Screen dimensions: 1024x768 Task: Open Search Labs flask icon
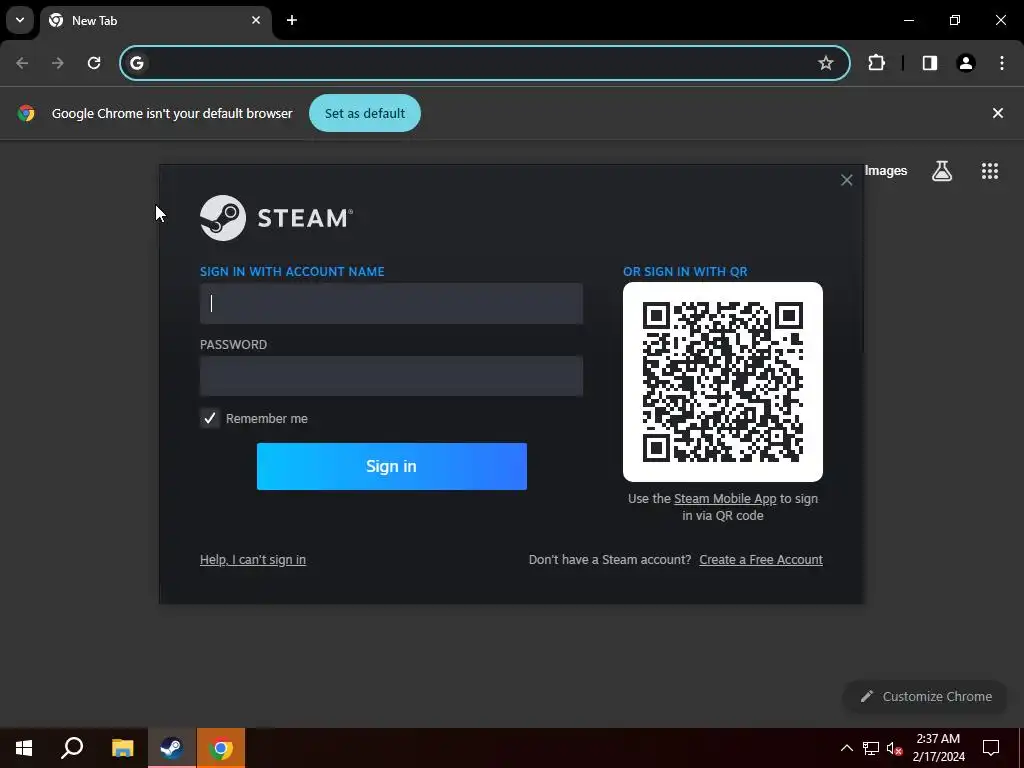[942, 171]
